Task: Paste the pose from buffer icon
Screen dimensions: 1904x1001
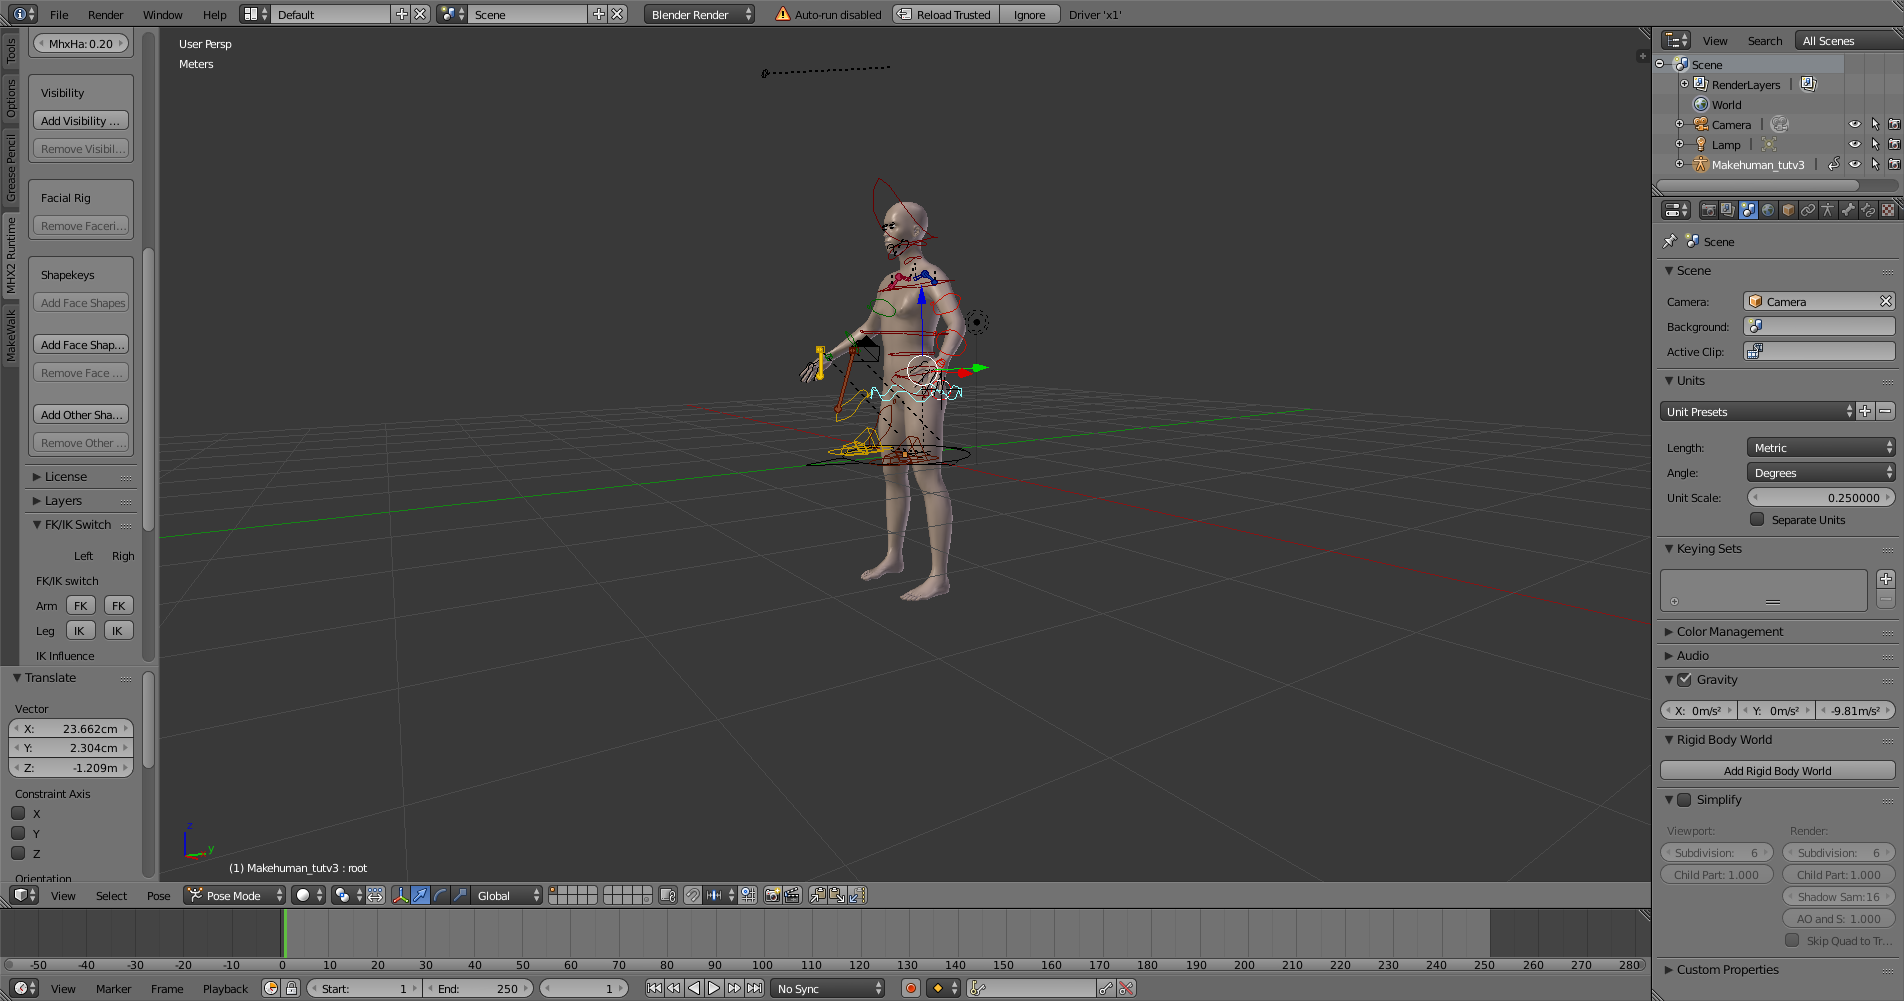Action: [837, 895]
